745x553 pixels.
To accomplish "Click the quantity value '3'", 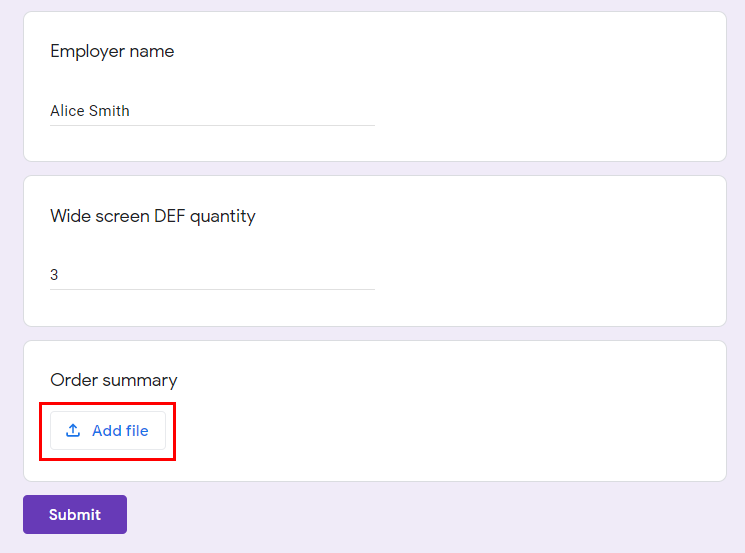I will 54,275.
